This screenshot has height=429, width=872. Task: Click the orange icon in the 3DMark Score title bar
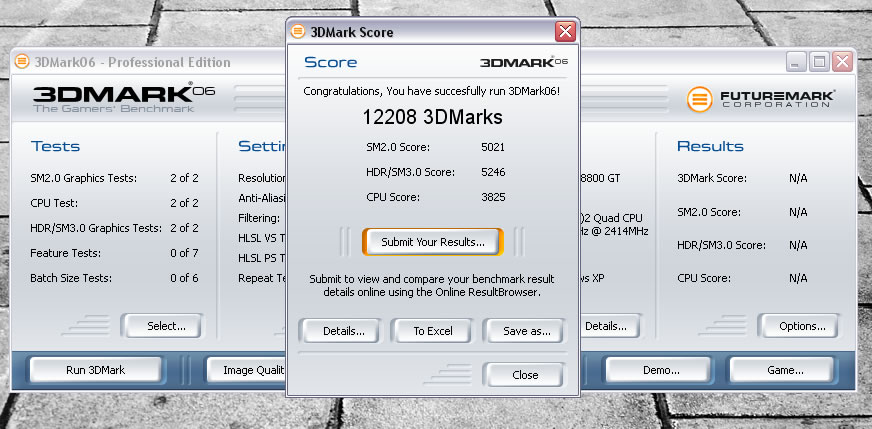298,32
